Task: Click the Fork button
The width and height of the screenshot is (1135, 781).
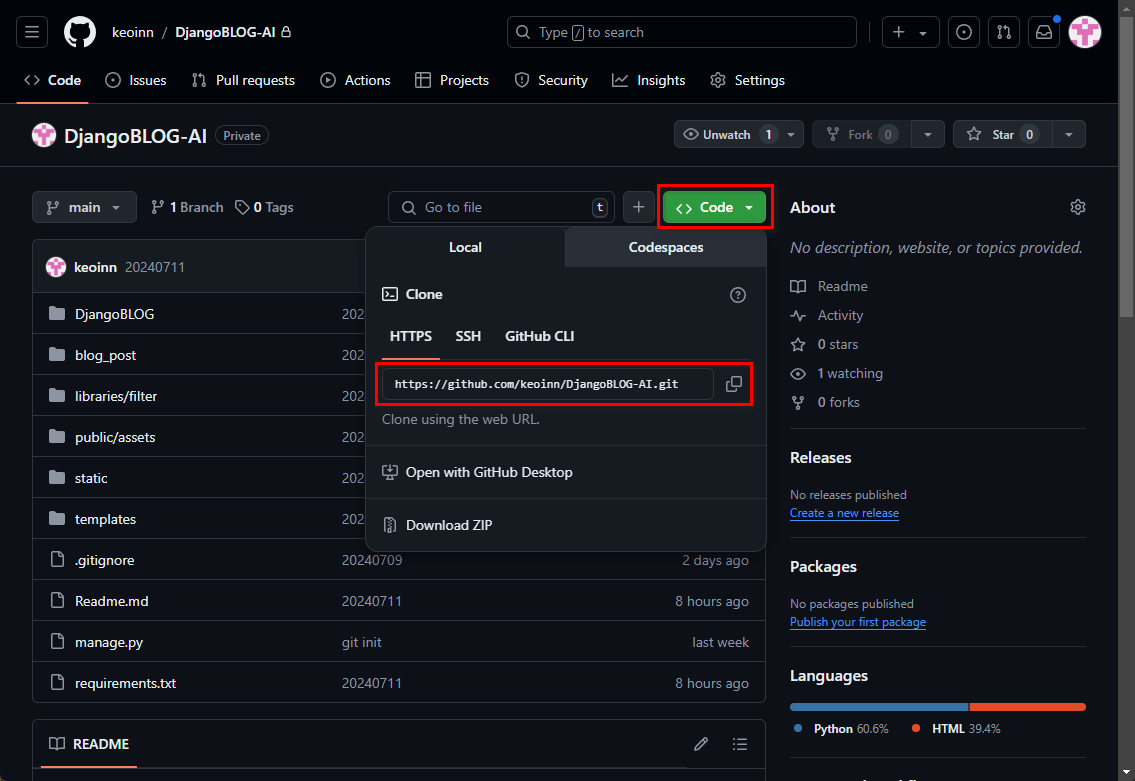Action: [x=861, y=135]
